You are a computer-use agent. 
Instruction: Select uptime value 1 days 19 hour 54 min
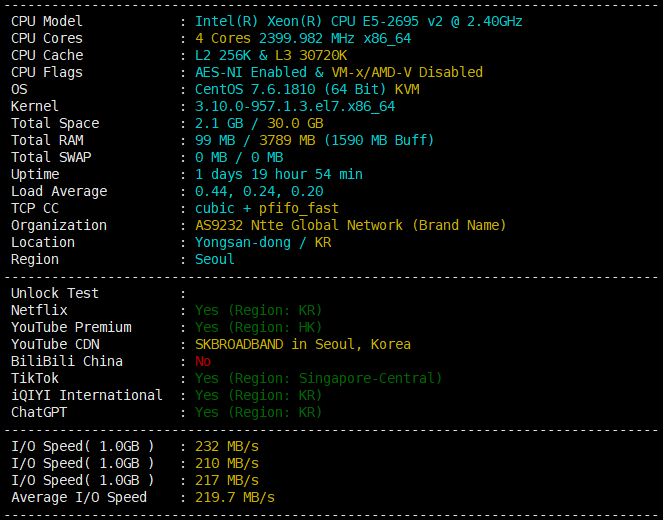279,174
